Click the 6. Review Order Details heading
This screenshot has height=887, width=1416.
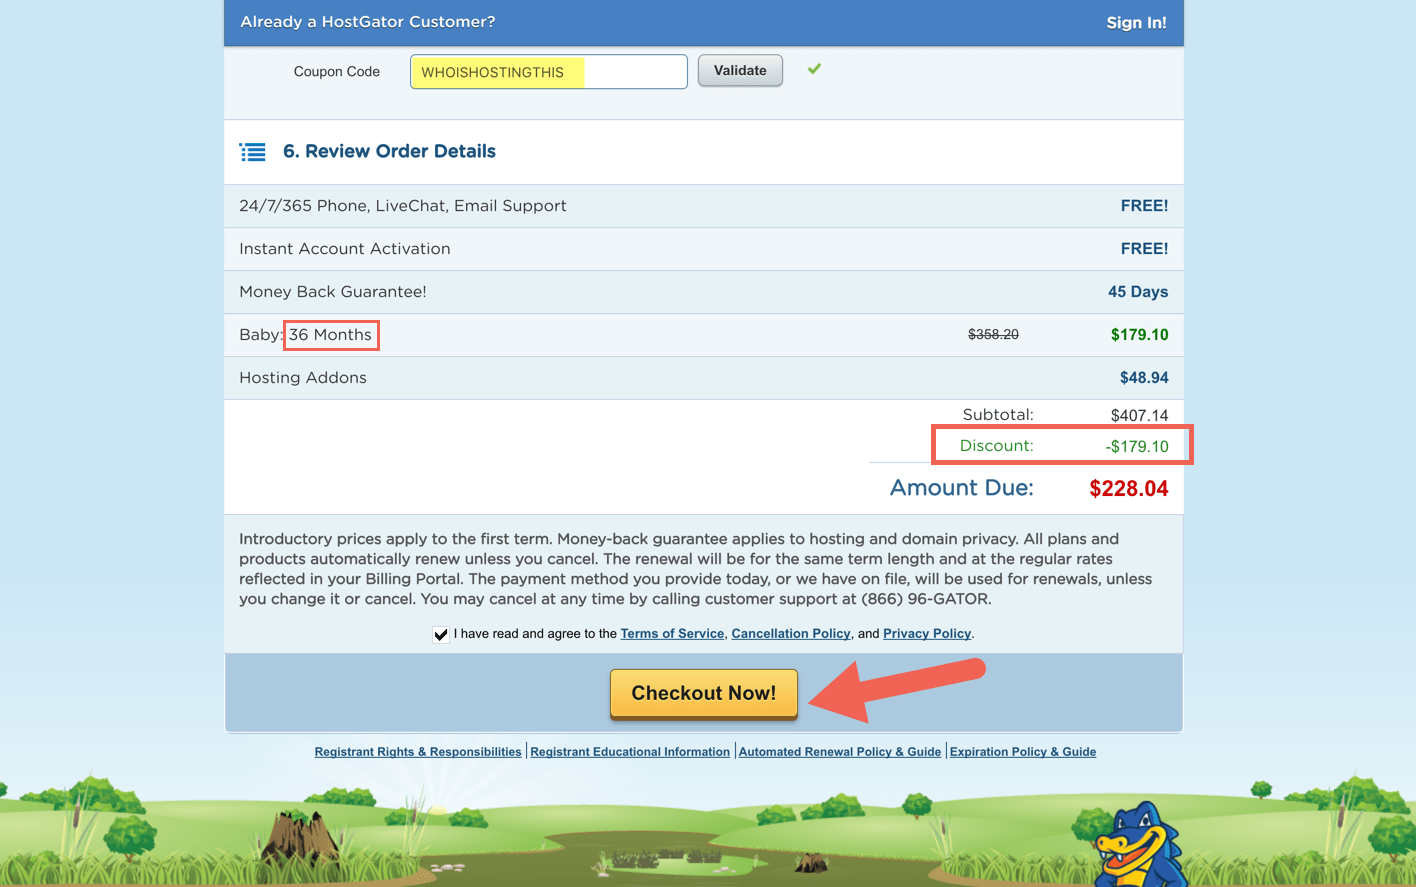pos(389,151)
